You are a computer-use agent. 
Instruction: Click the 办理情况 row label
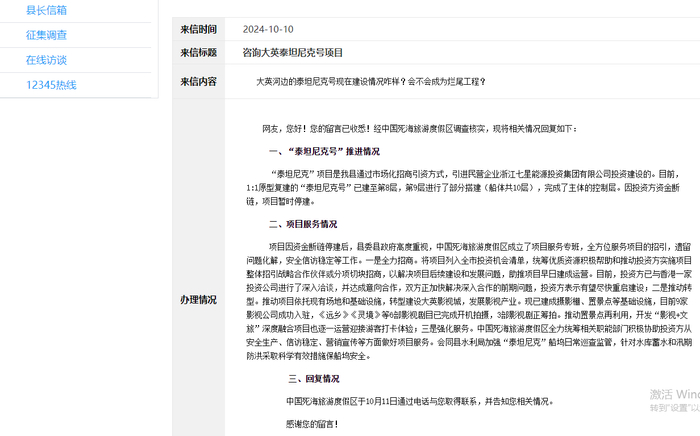199,299
